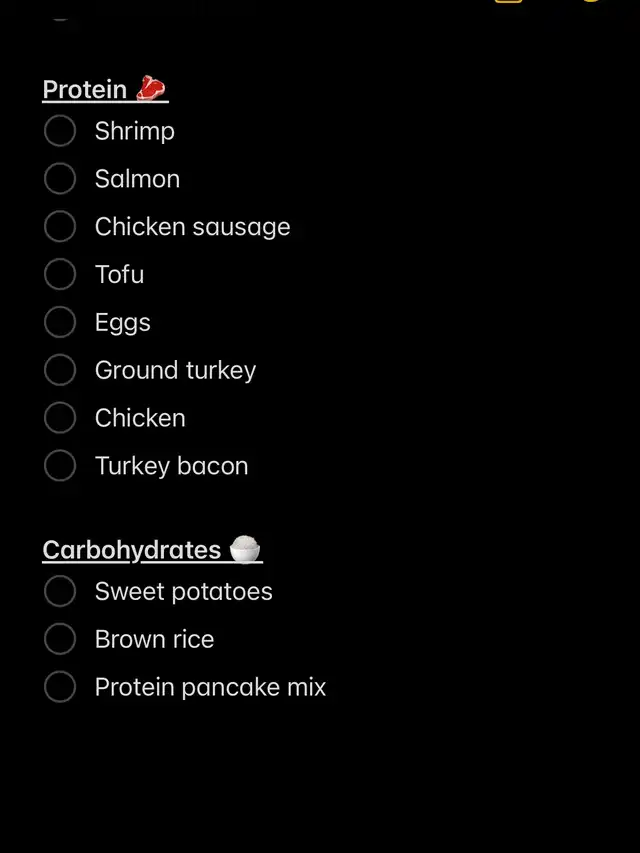Select the Protein heading text
This screenshot has width=640, height=853.
point(85,89)
